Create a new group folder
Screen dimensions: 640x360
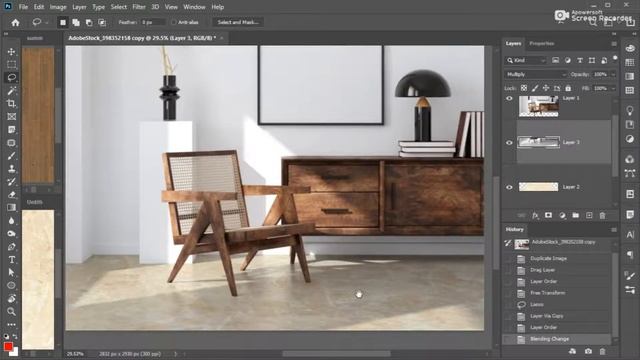[576, 216]
